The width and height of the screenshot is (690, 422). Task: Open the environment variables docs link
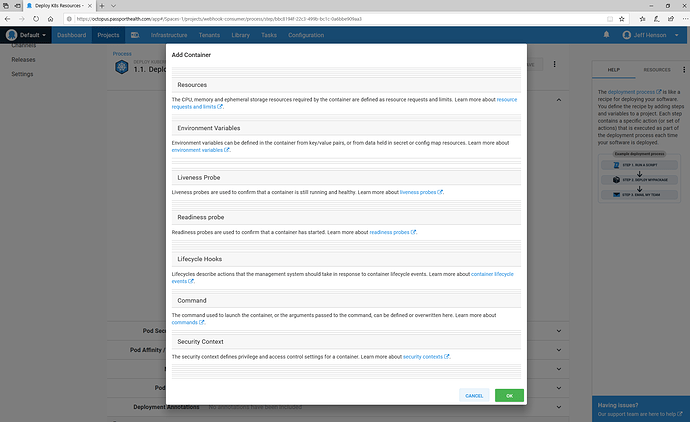click(200, 150)
